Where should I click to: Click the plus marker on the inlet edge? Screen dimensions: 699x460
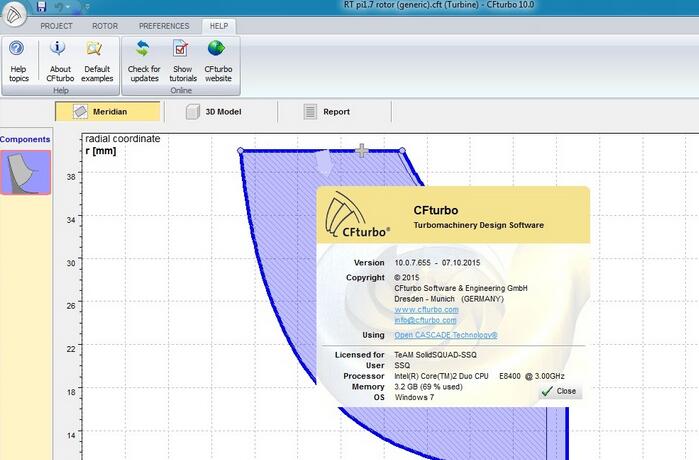[362, 151]
